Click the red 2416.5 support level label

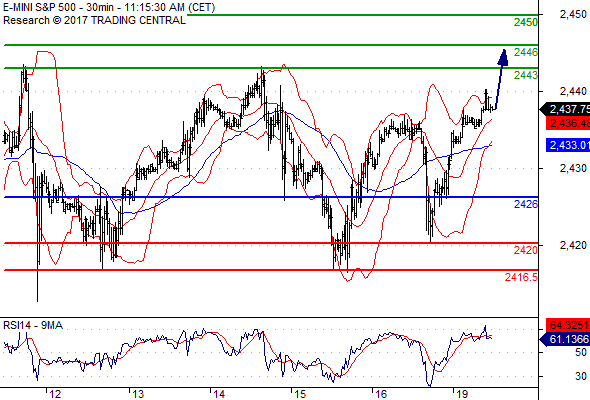coord(521,277)
